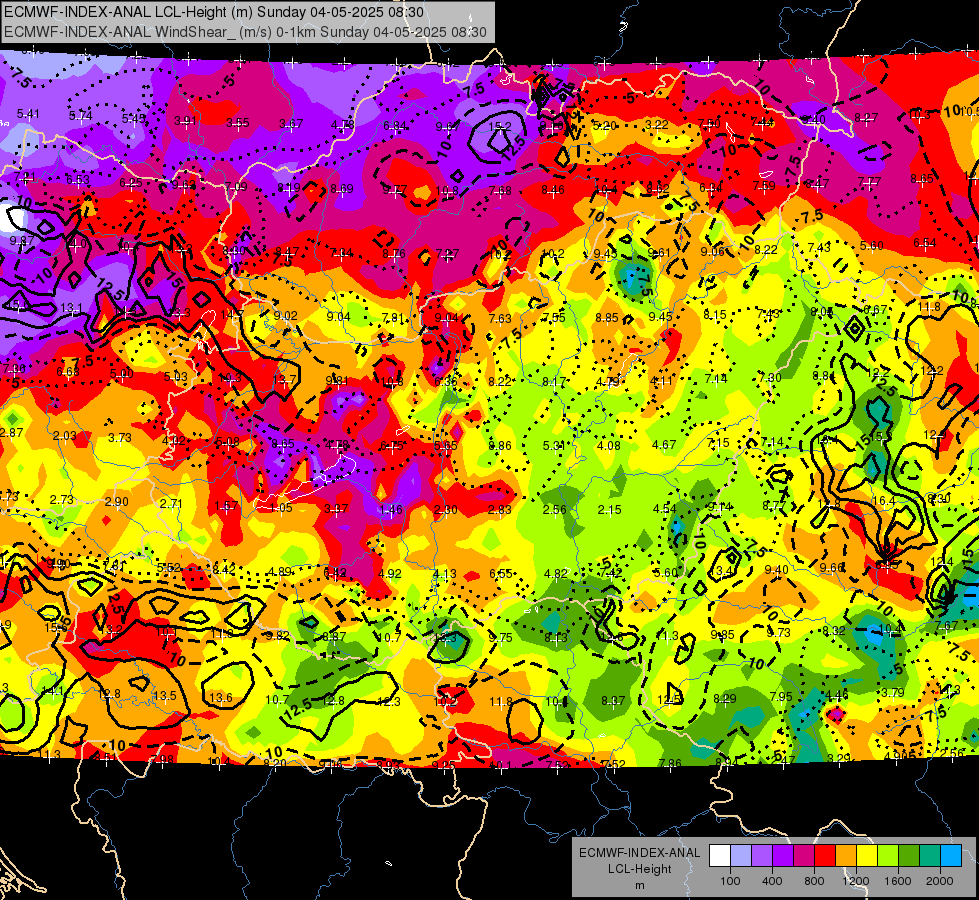Click the wind shear value 8.37

point(613,701)
